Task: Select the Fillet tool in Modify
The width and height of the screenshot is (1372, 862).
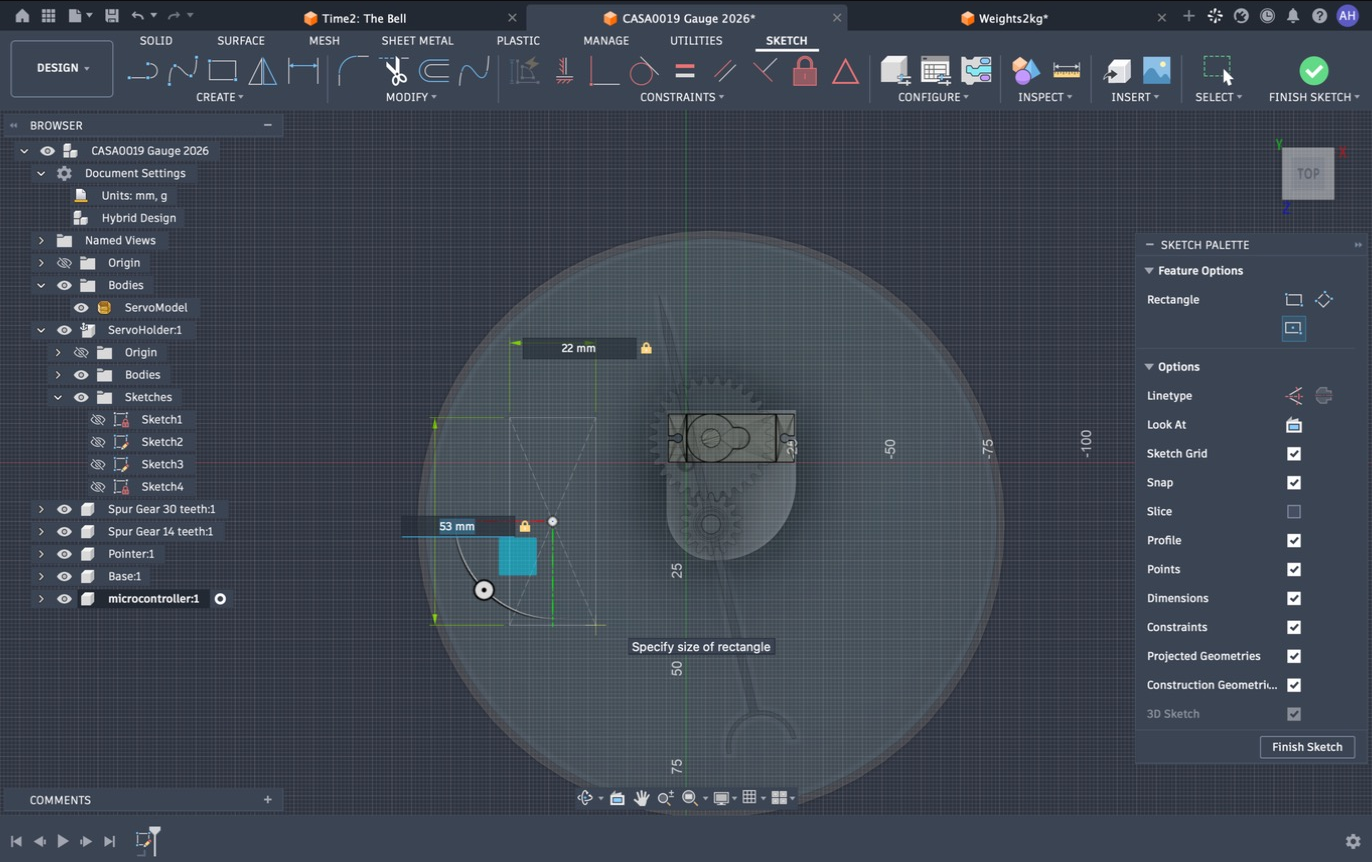Action: click(x=352, y=71)
